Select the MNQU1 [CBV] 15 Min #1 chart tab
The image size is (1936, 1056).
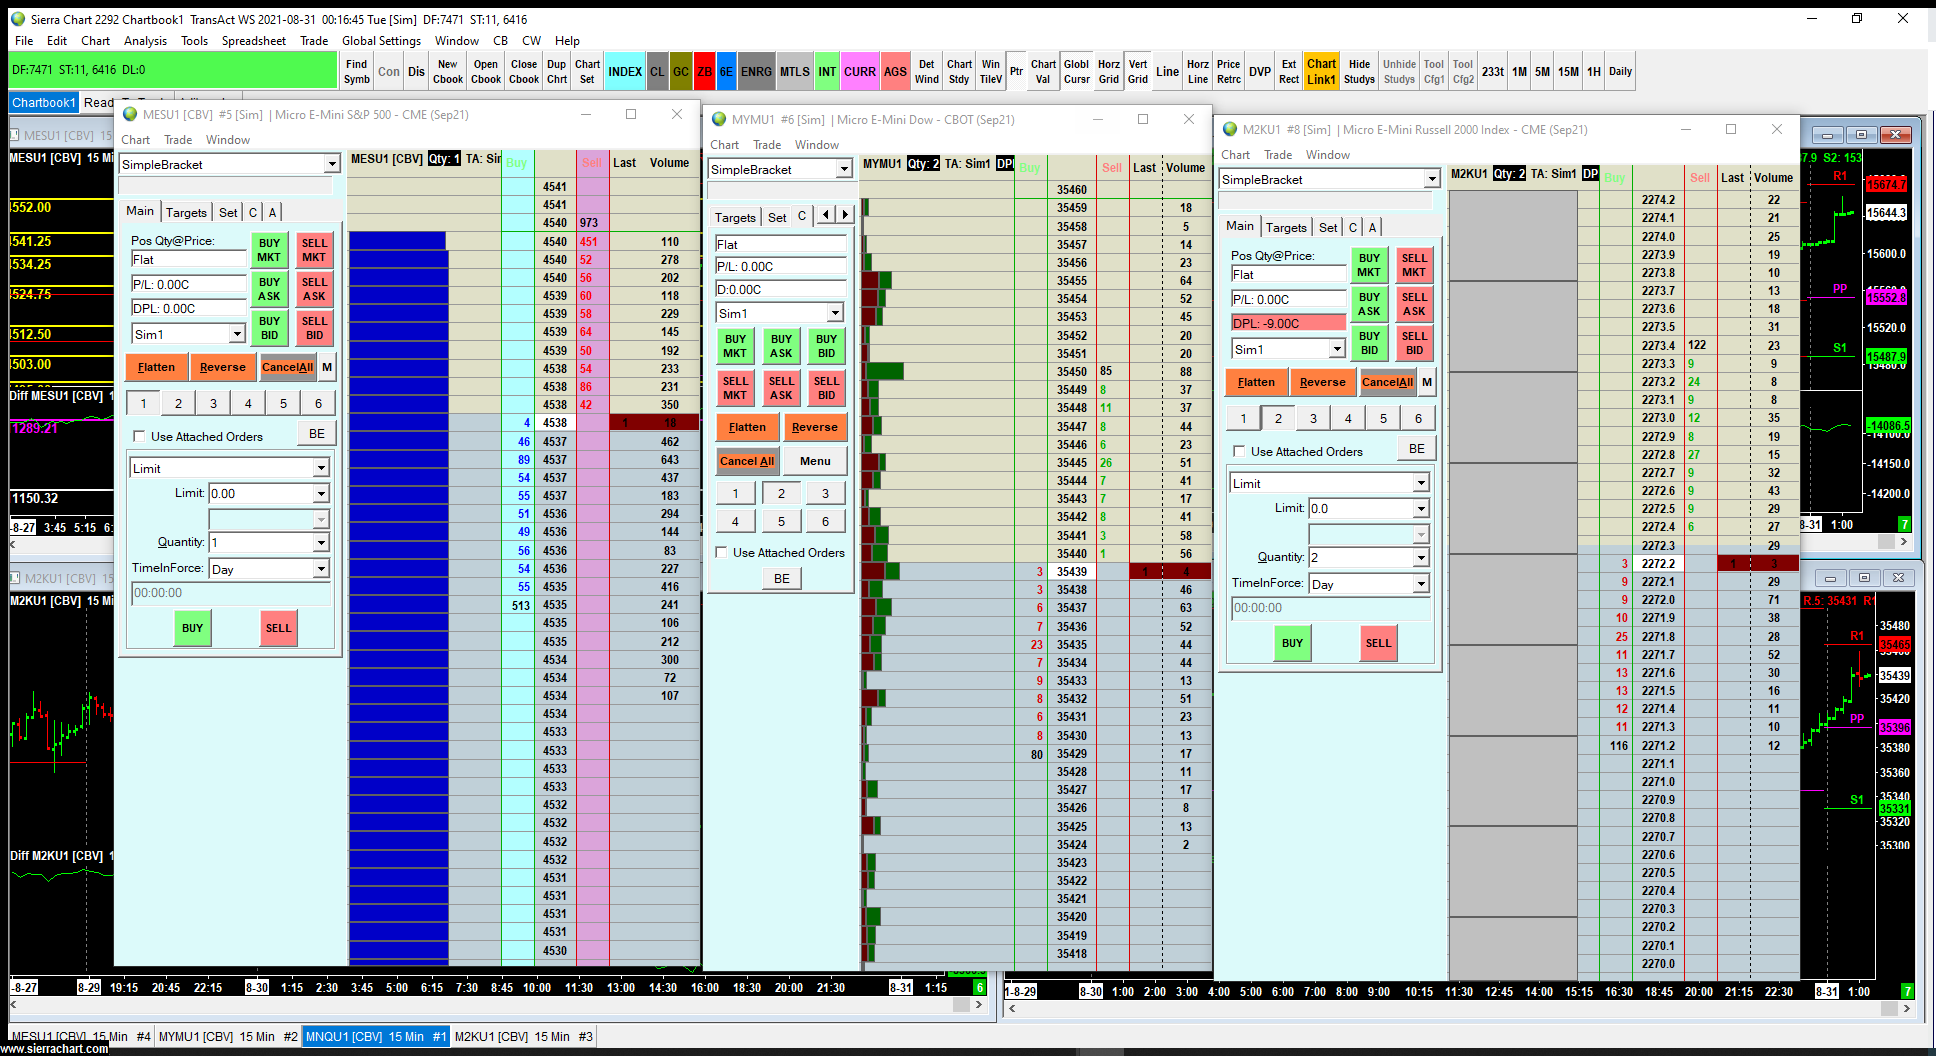click(376, 1037)
